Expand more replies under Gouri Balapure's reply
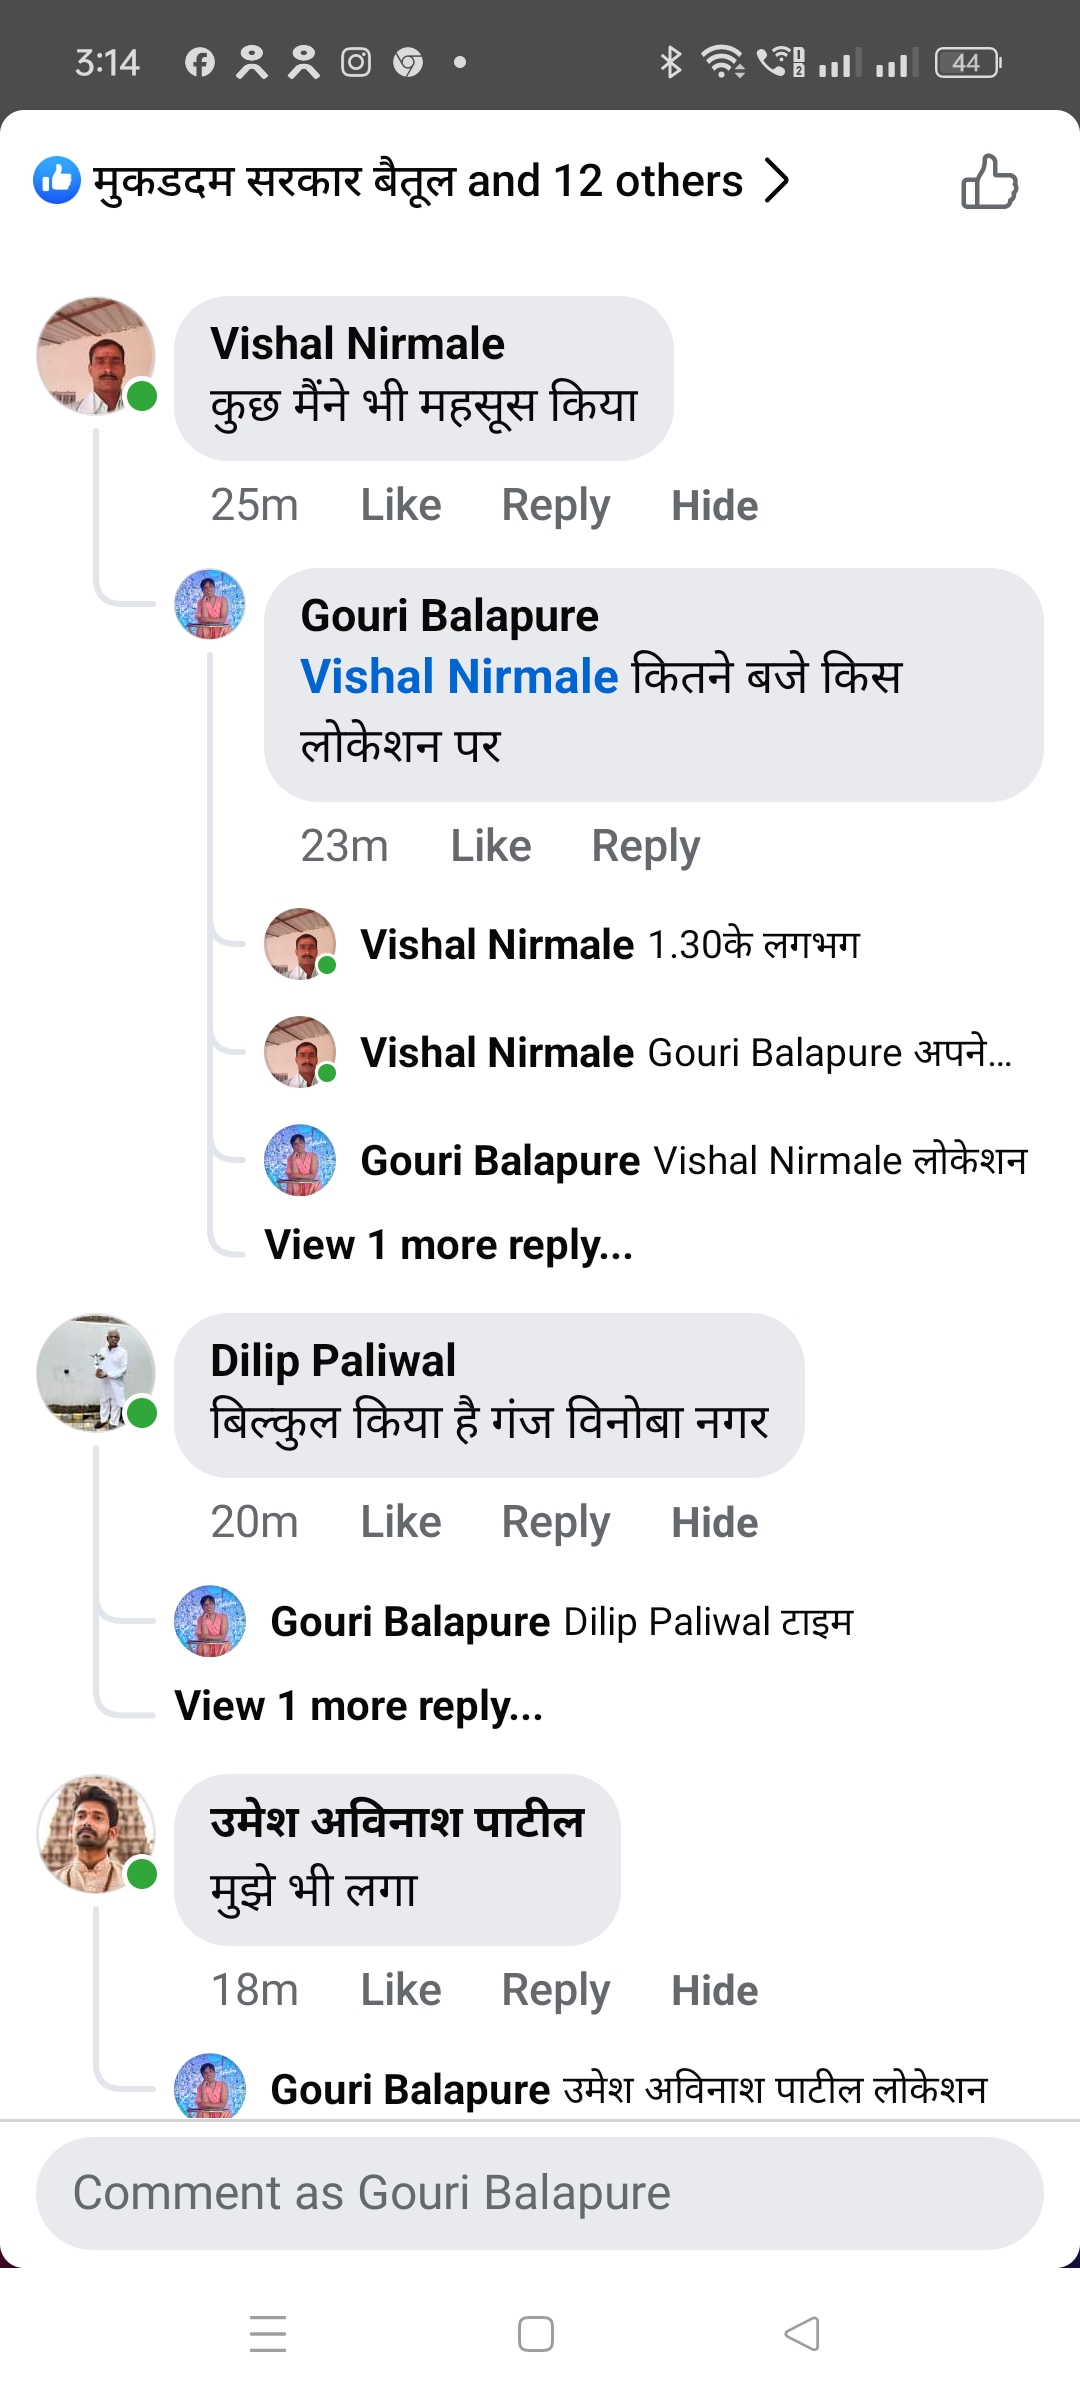The height and width of the screenshot is (2400, 1080). click(448, 1245)
